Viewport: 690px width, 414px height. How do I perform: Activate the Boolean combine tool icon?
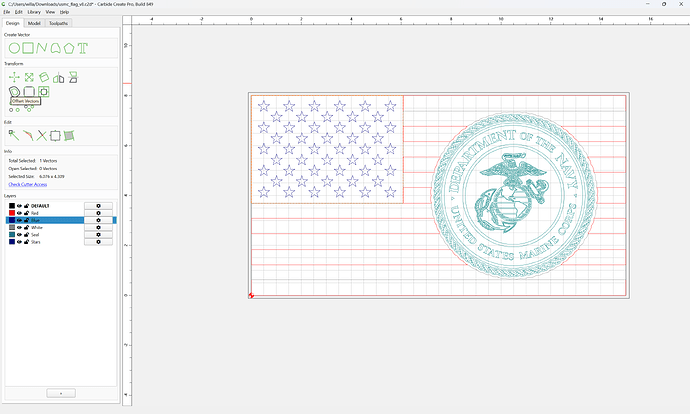[43, 92]
